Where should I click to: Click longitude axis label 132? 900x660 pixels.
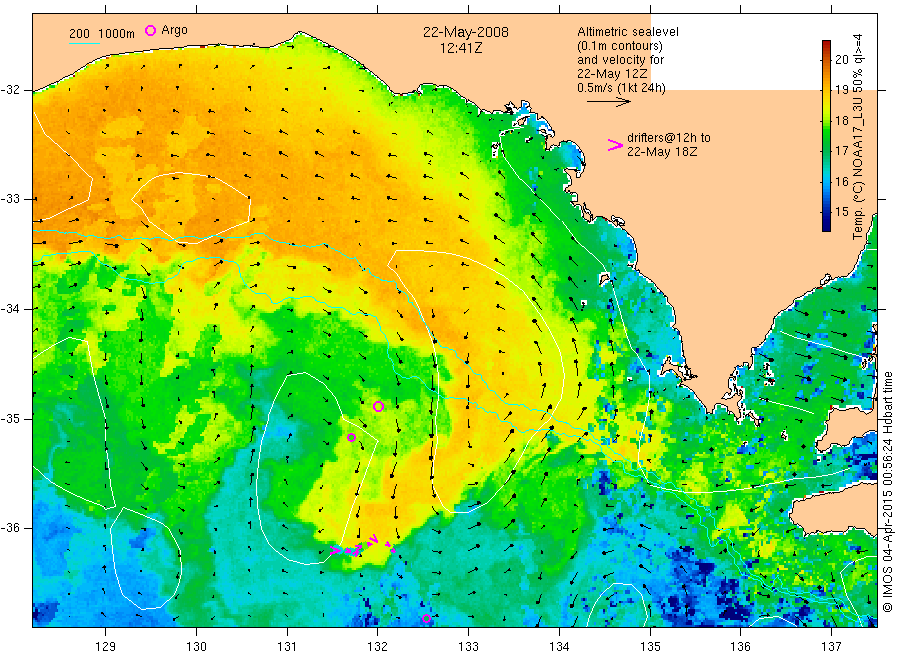(x=378, y=647)
